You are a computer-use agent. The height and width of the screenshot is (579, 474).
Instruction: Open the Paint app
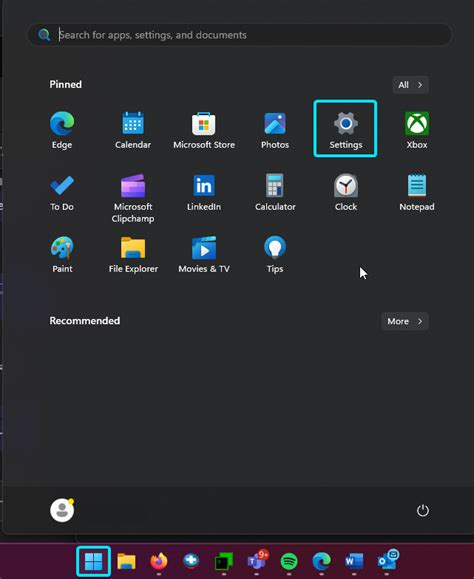coord(62,254)
